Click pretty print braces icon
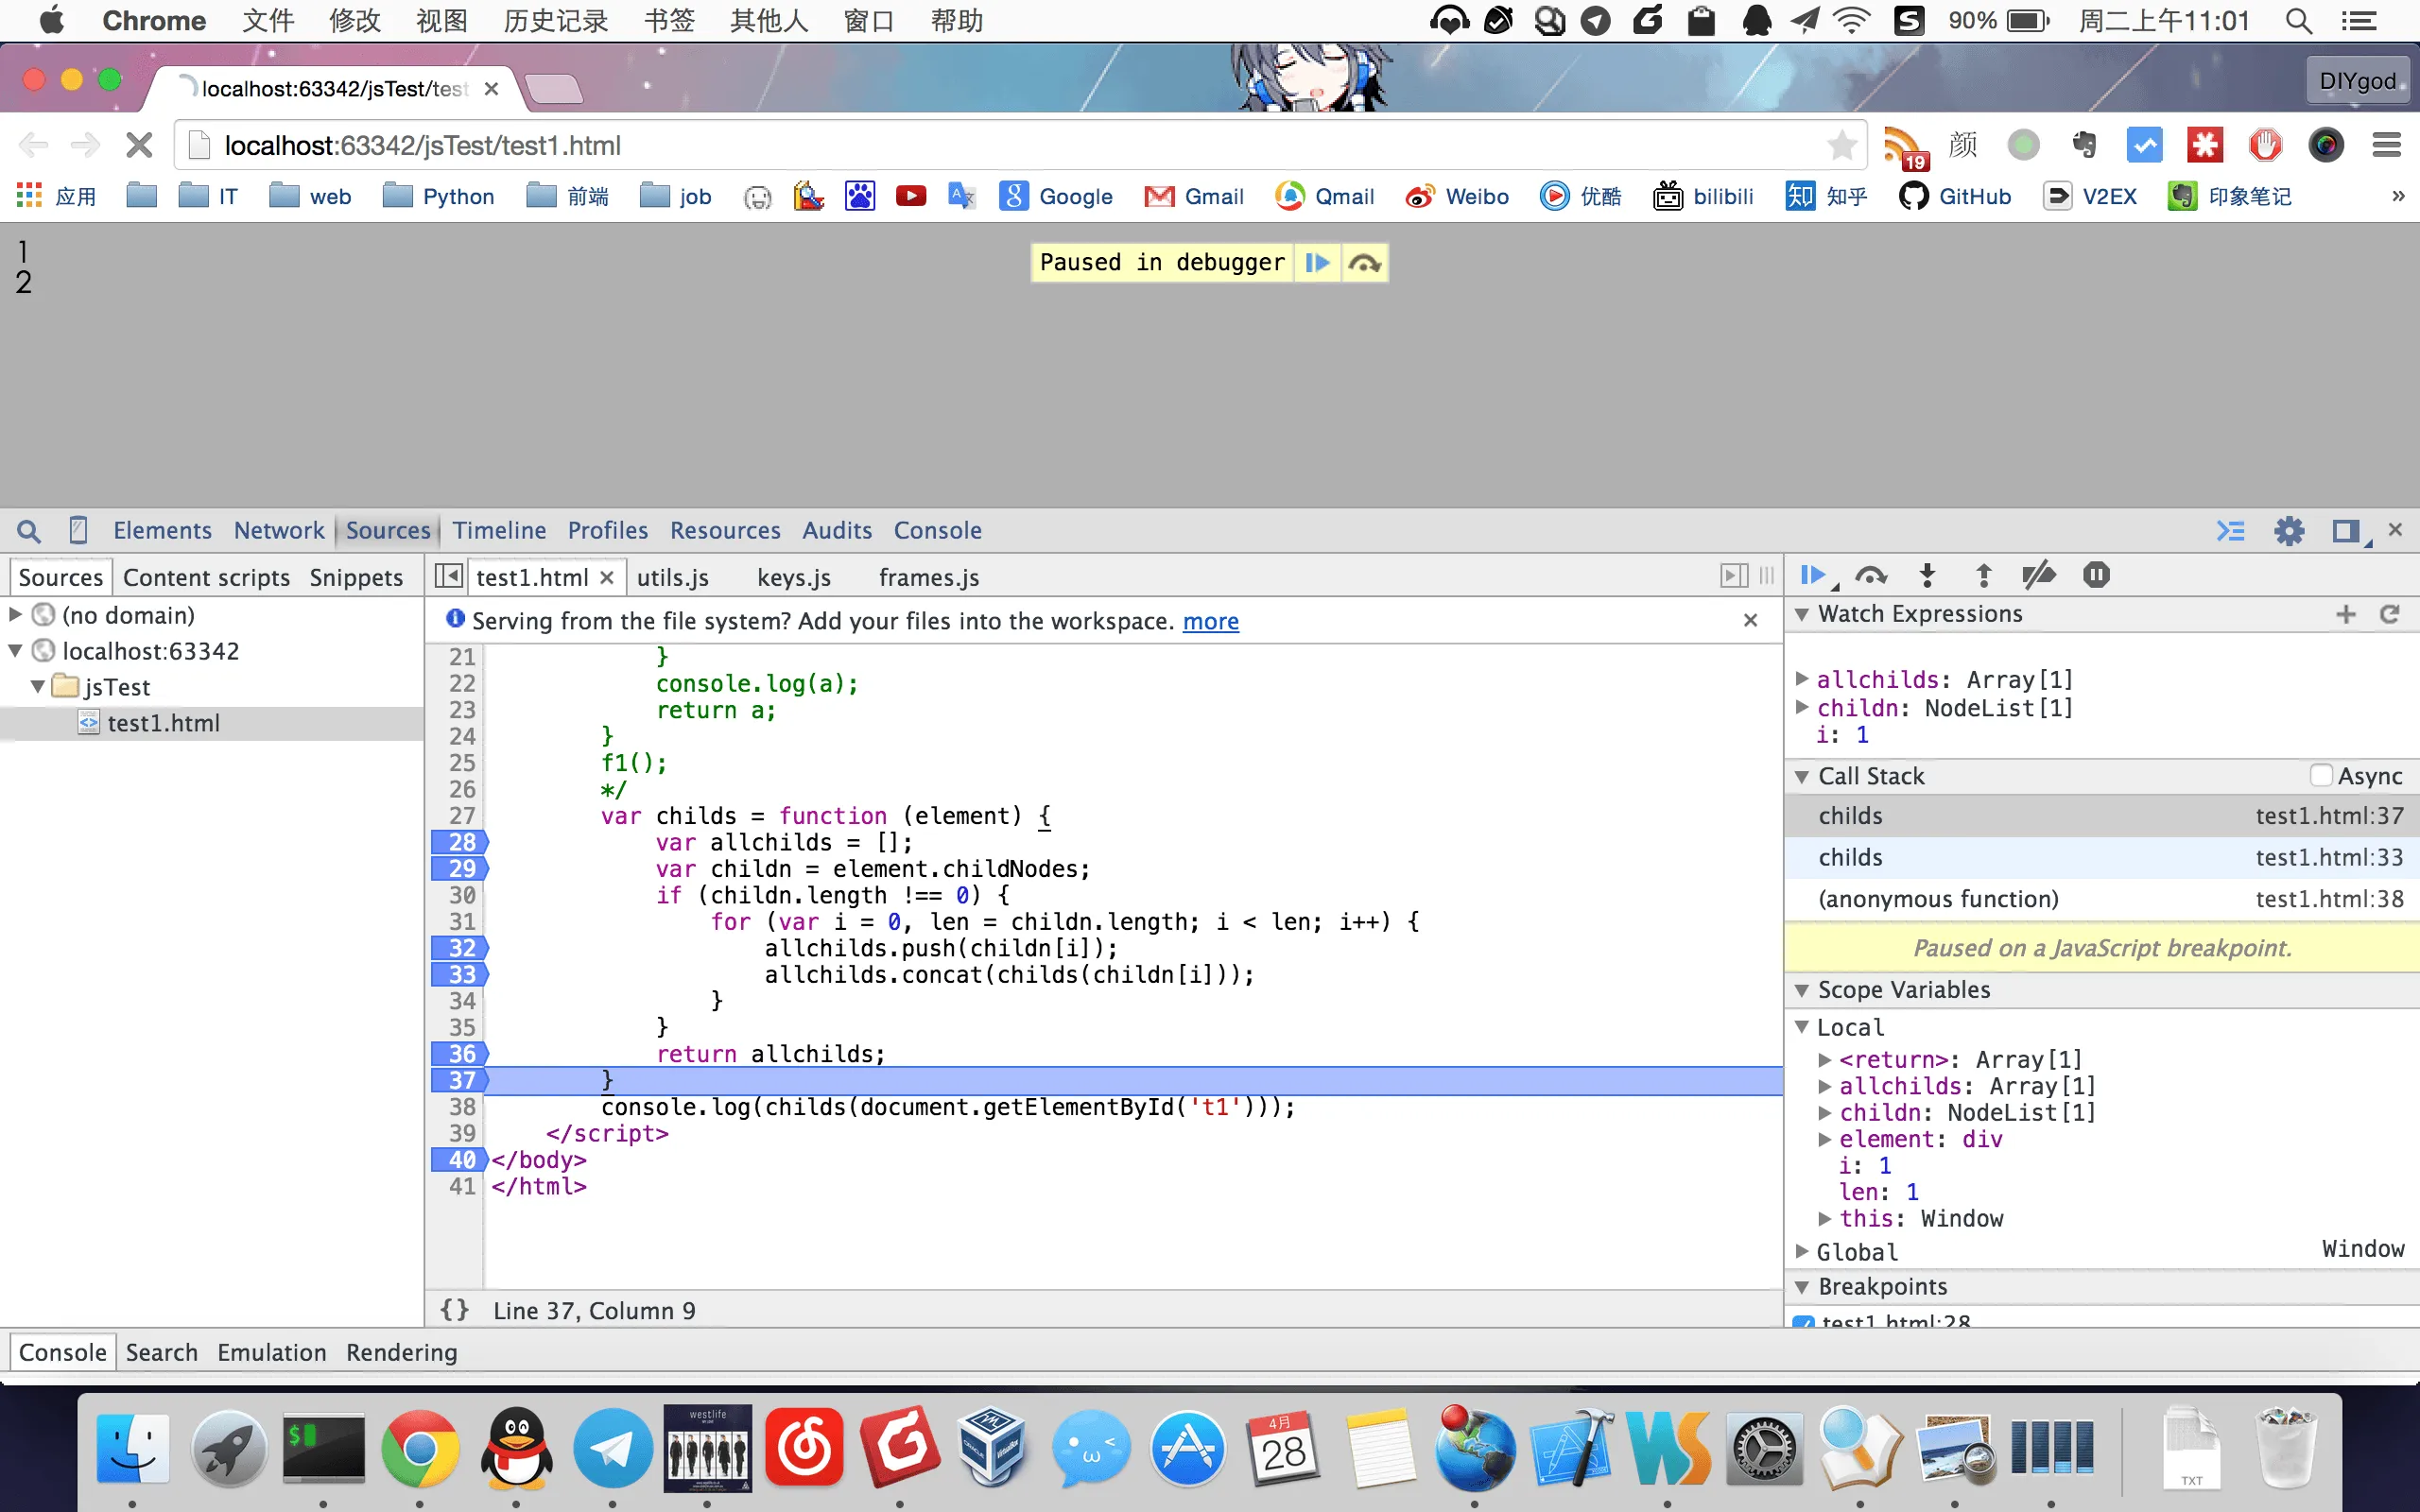The width and height of the screenshot is (2420, 1512). click(x=455, y=1310)
